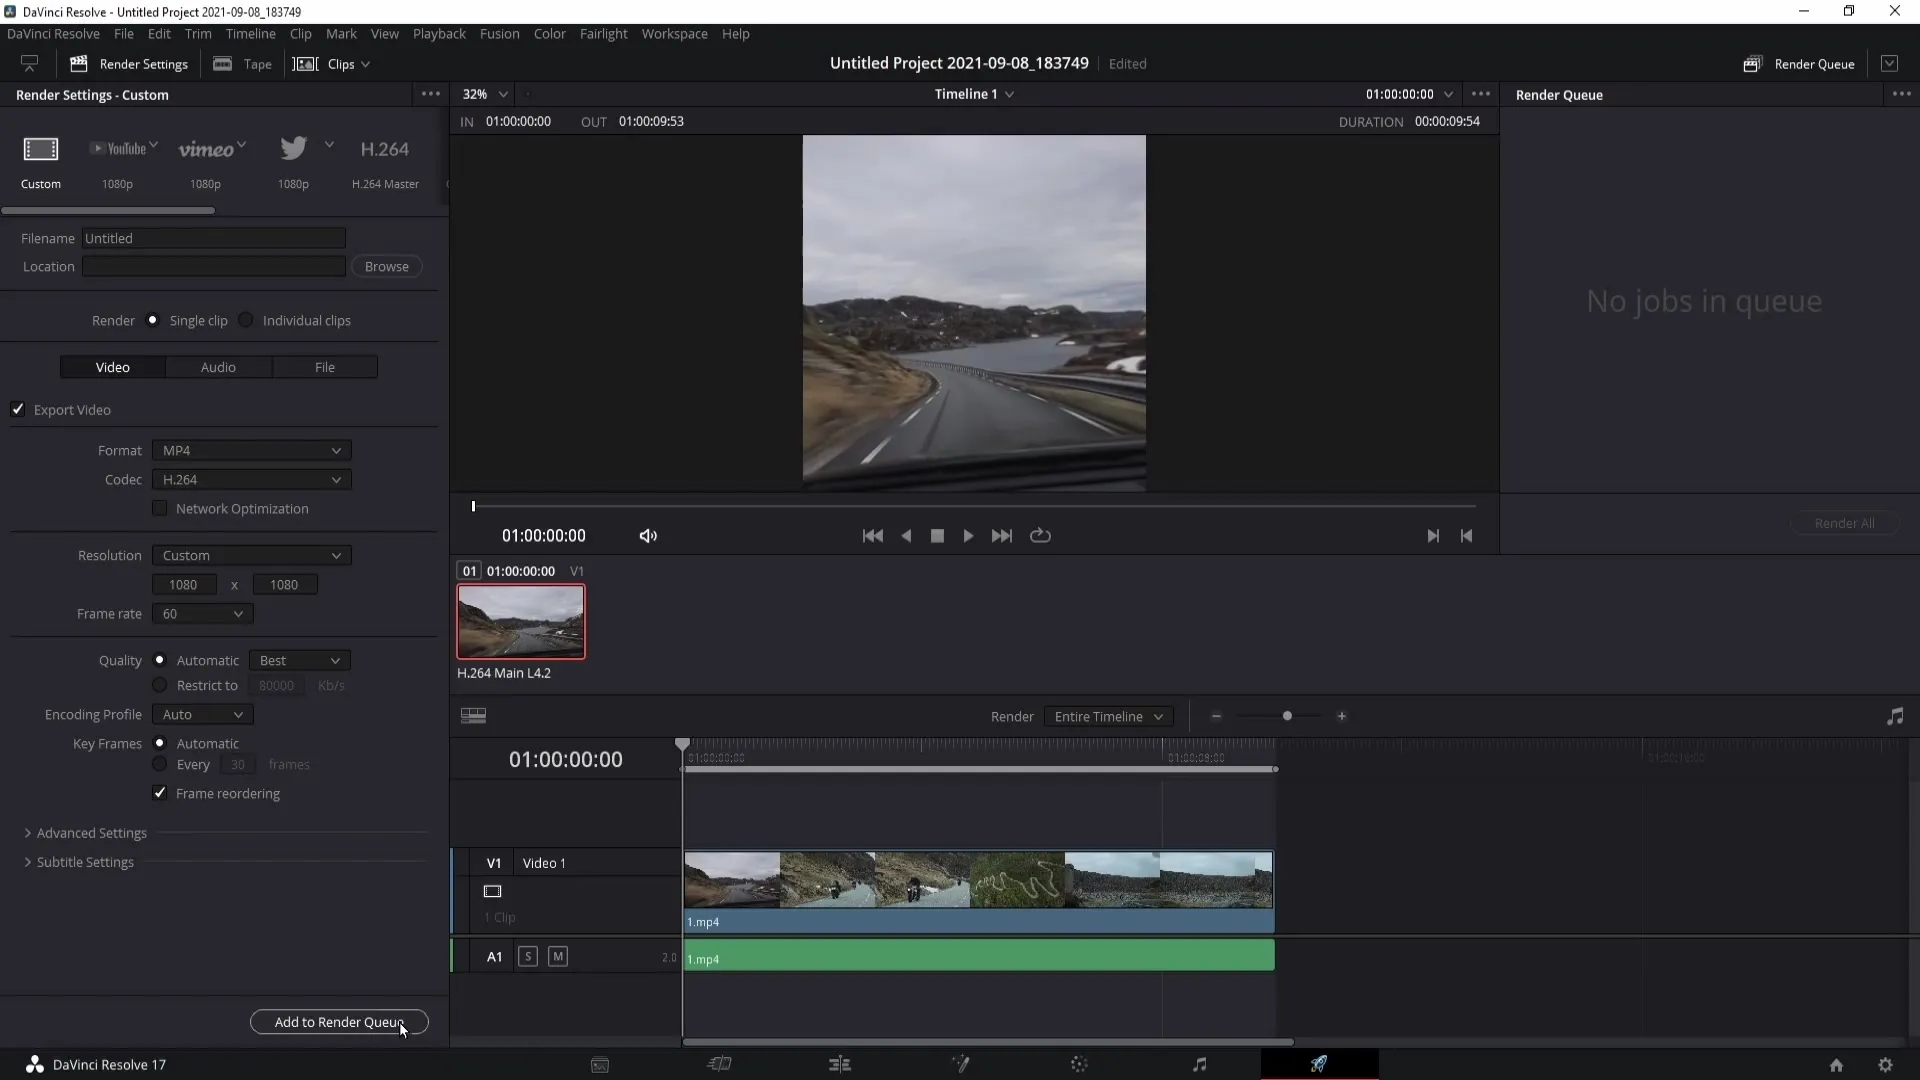Select Automatic quality radio button
The width and height of the screenshot is (1920, 1080).
coord(159,660)
